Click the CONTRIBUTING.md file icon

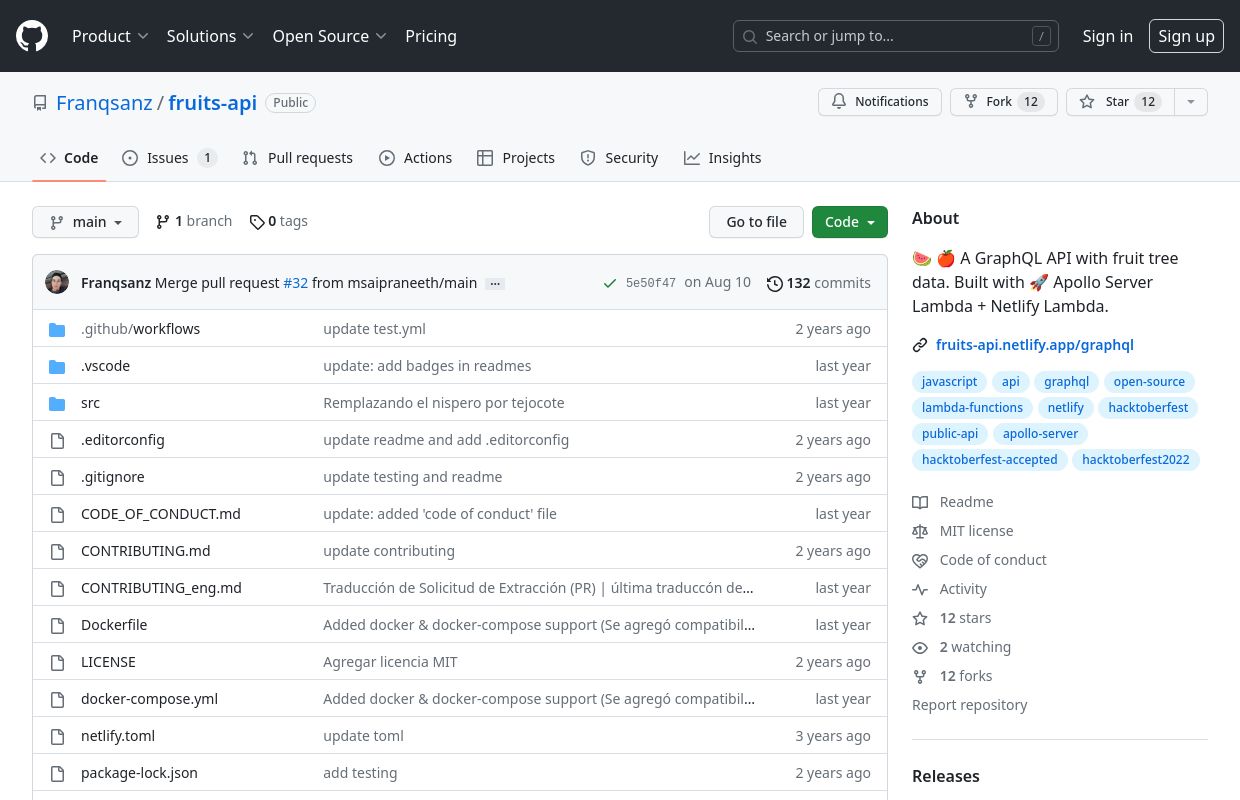(x=57, y=552)
